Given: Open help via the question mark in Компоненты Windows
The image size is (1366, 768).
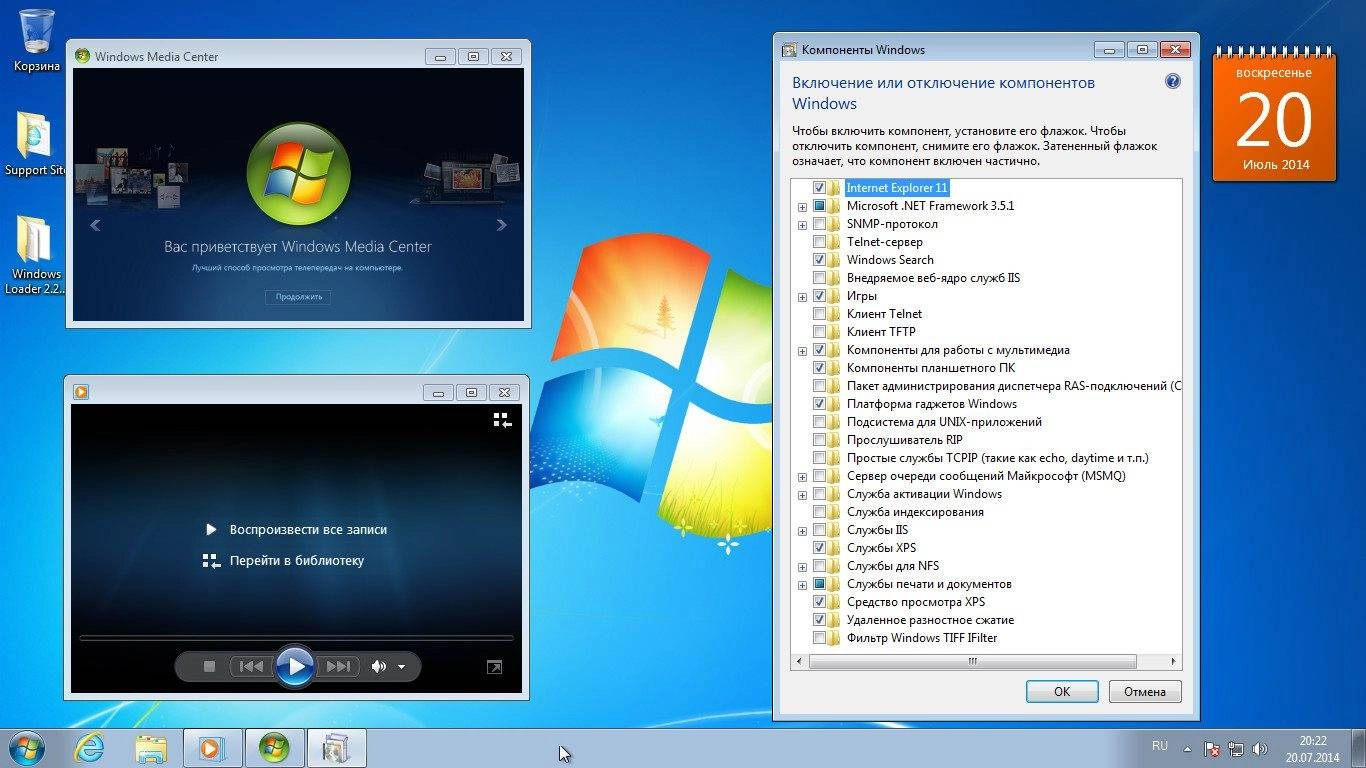Looking at the screenshot, I should pos(1172,81).
